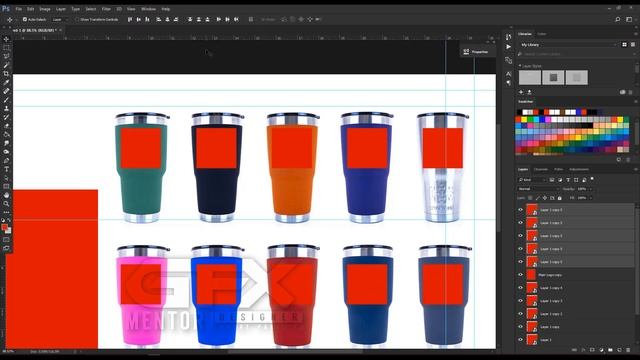Create new fill or adjustment layer
Viewport: 640px width, 360px height.
601,350
